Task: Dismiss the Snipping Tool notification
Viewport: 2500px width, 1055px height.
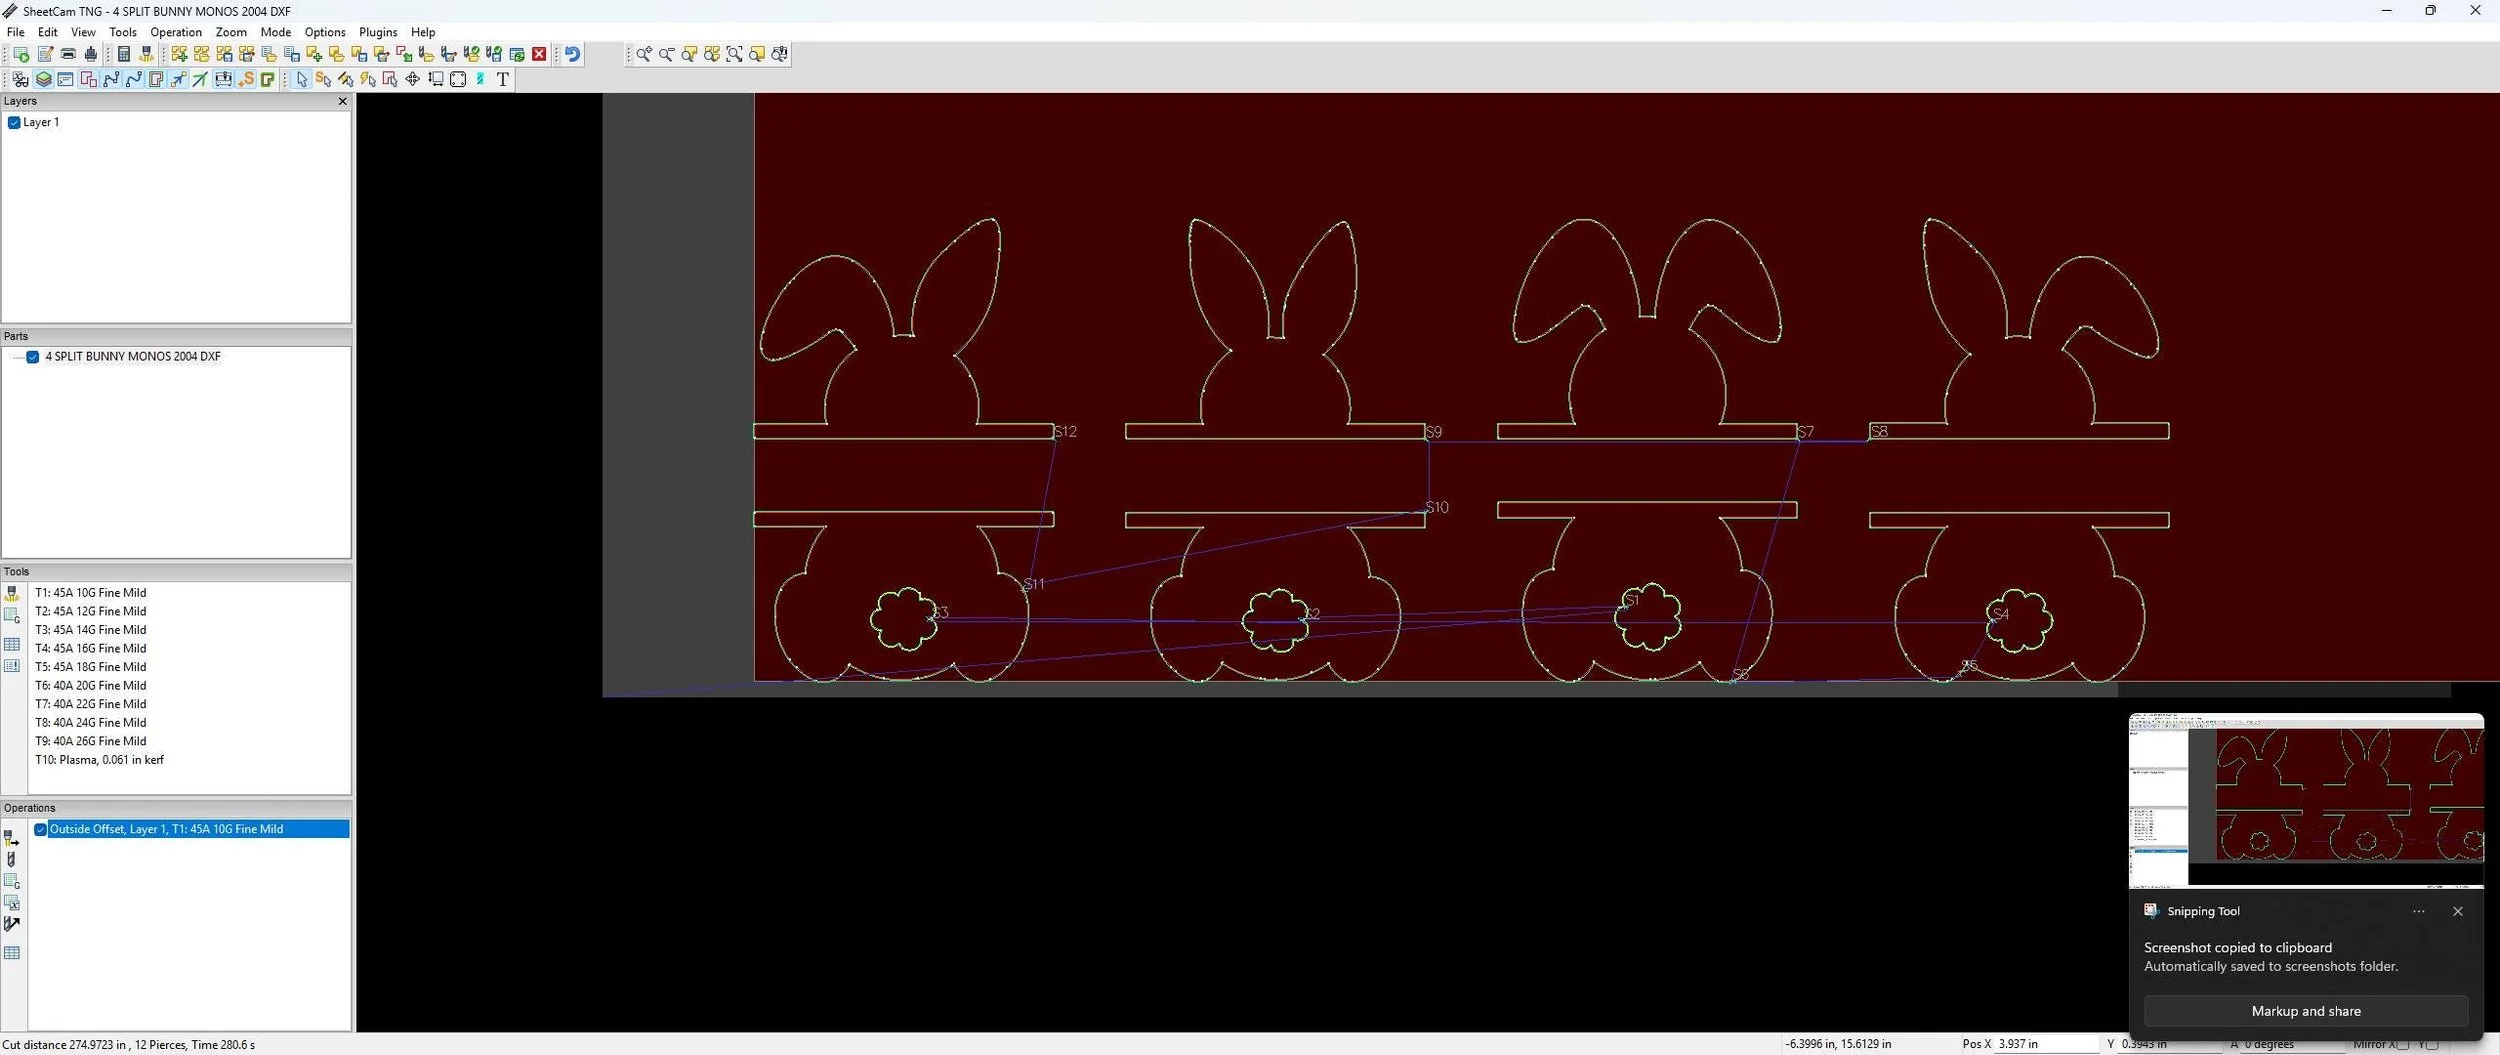Action: (x=2457, y=911)
